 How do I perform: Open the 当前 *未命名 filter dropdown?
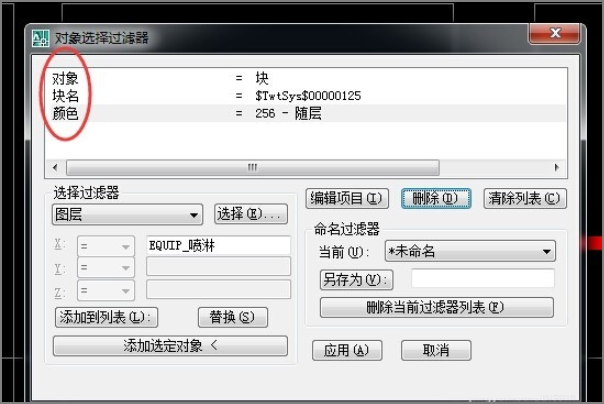click(470, 251)
